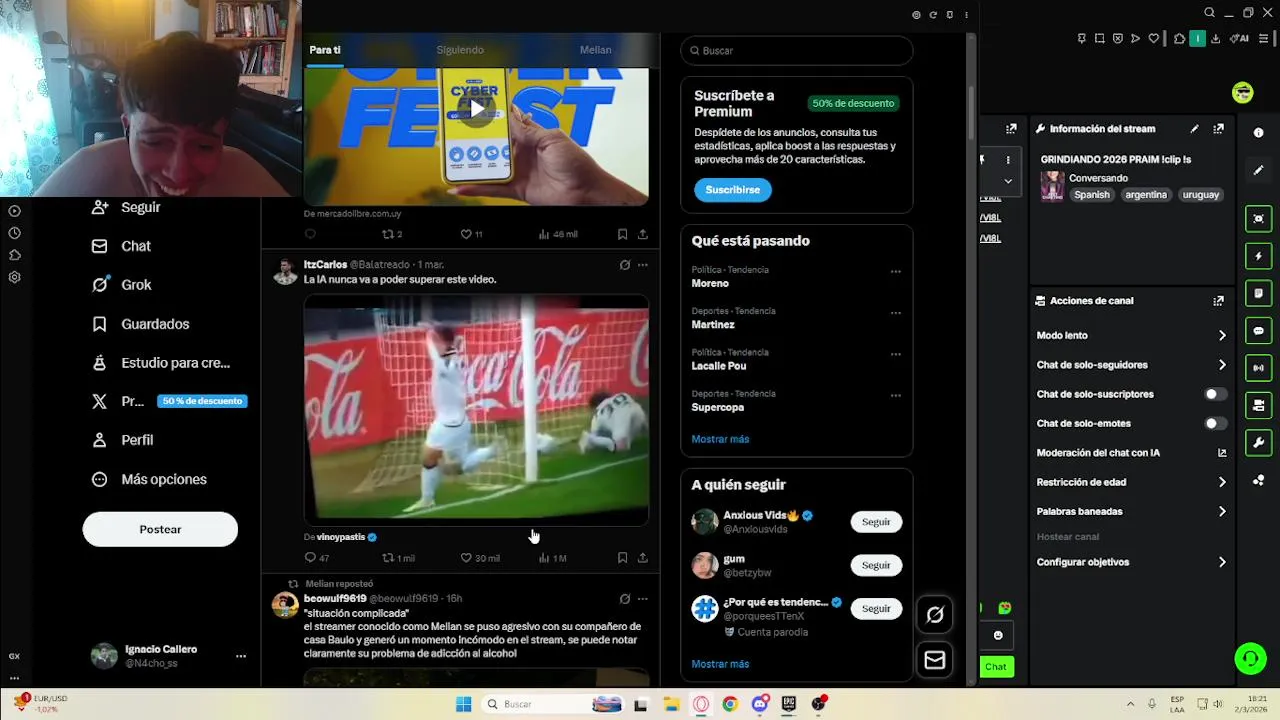Click the wrench icon in side toolbar
The image size is (1280, 720).
click(x=1258, y=443)
